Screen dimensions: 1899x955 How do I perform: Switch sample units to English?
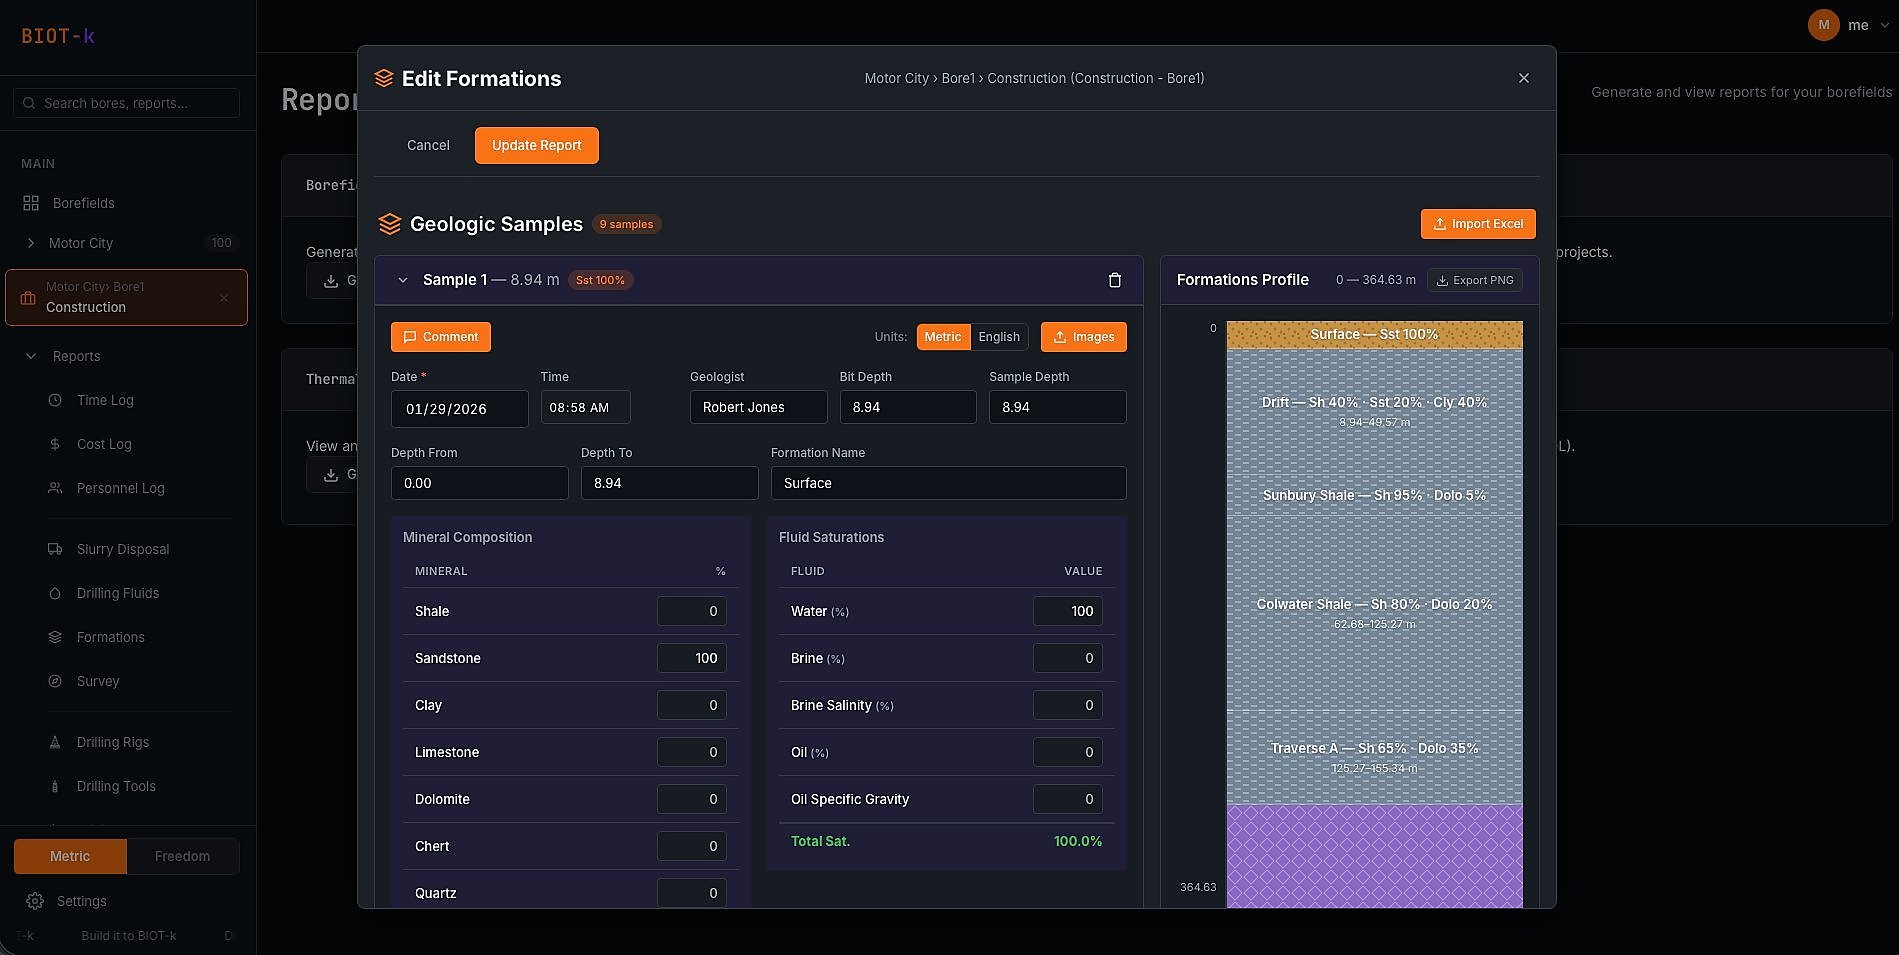pyautogui.click(x=998, y=337)
